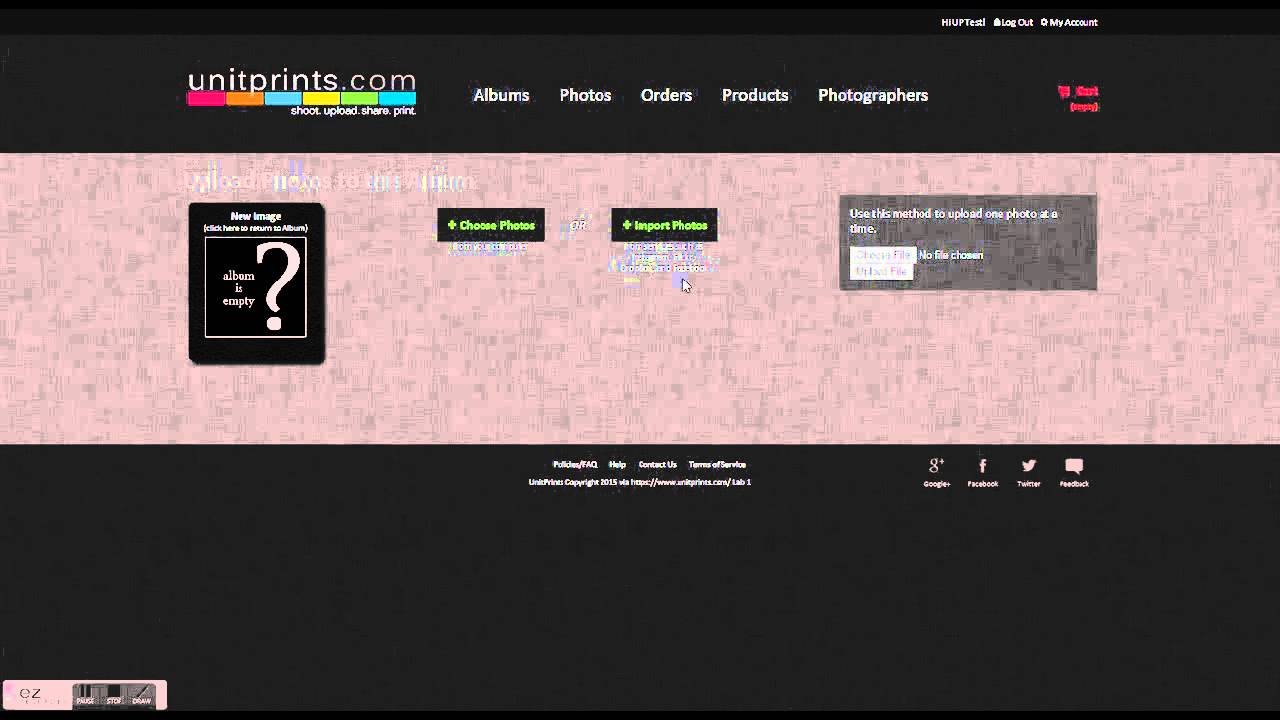Image resolution: width=1280 pixels, height=720 pixels.
Task: Click 'click here to return to Album'
Action: 256,228
